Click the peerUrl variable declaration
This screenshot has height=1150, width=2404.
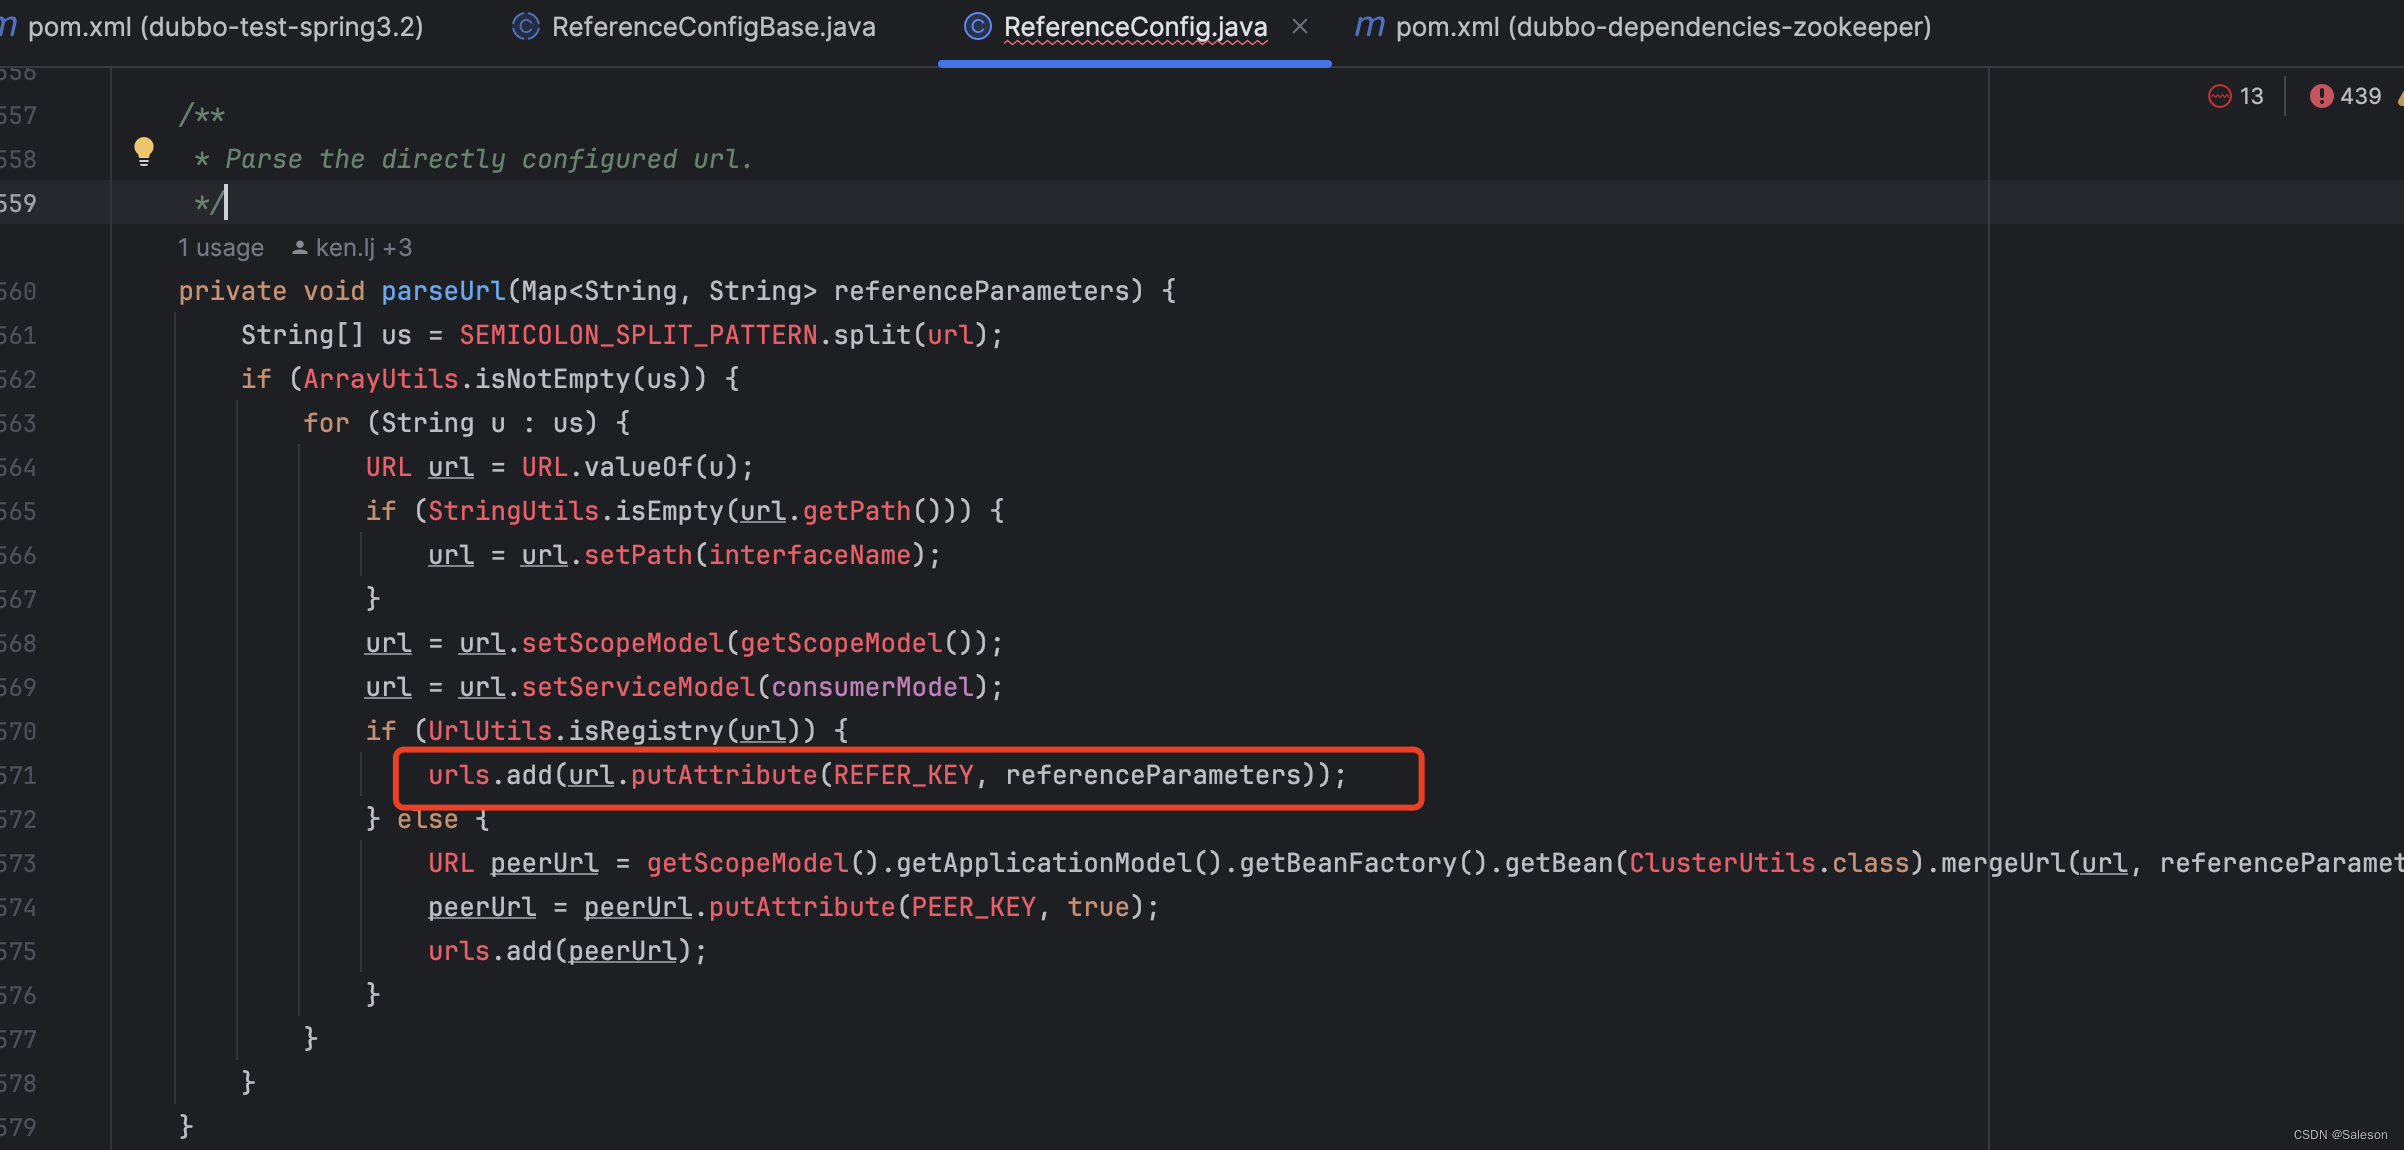(x=544, y=863)
